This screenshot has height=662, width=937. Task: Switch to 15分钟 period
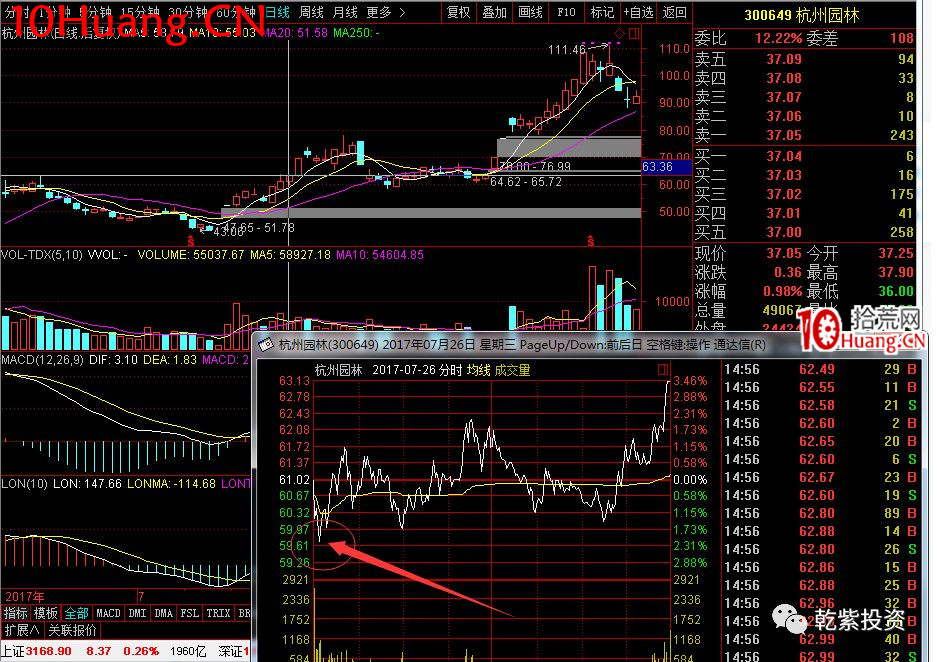[140, 13]
